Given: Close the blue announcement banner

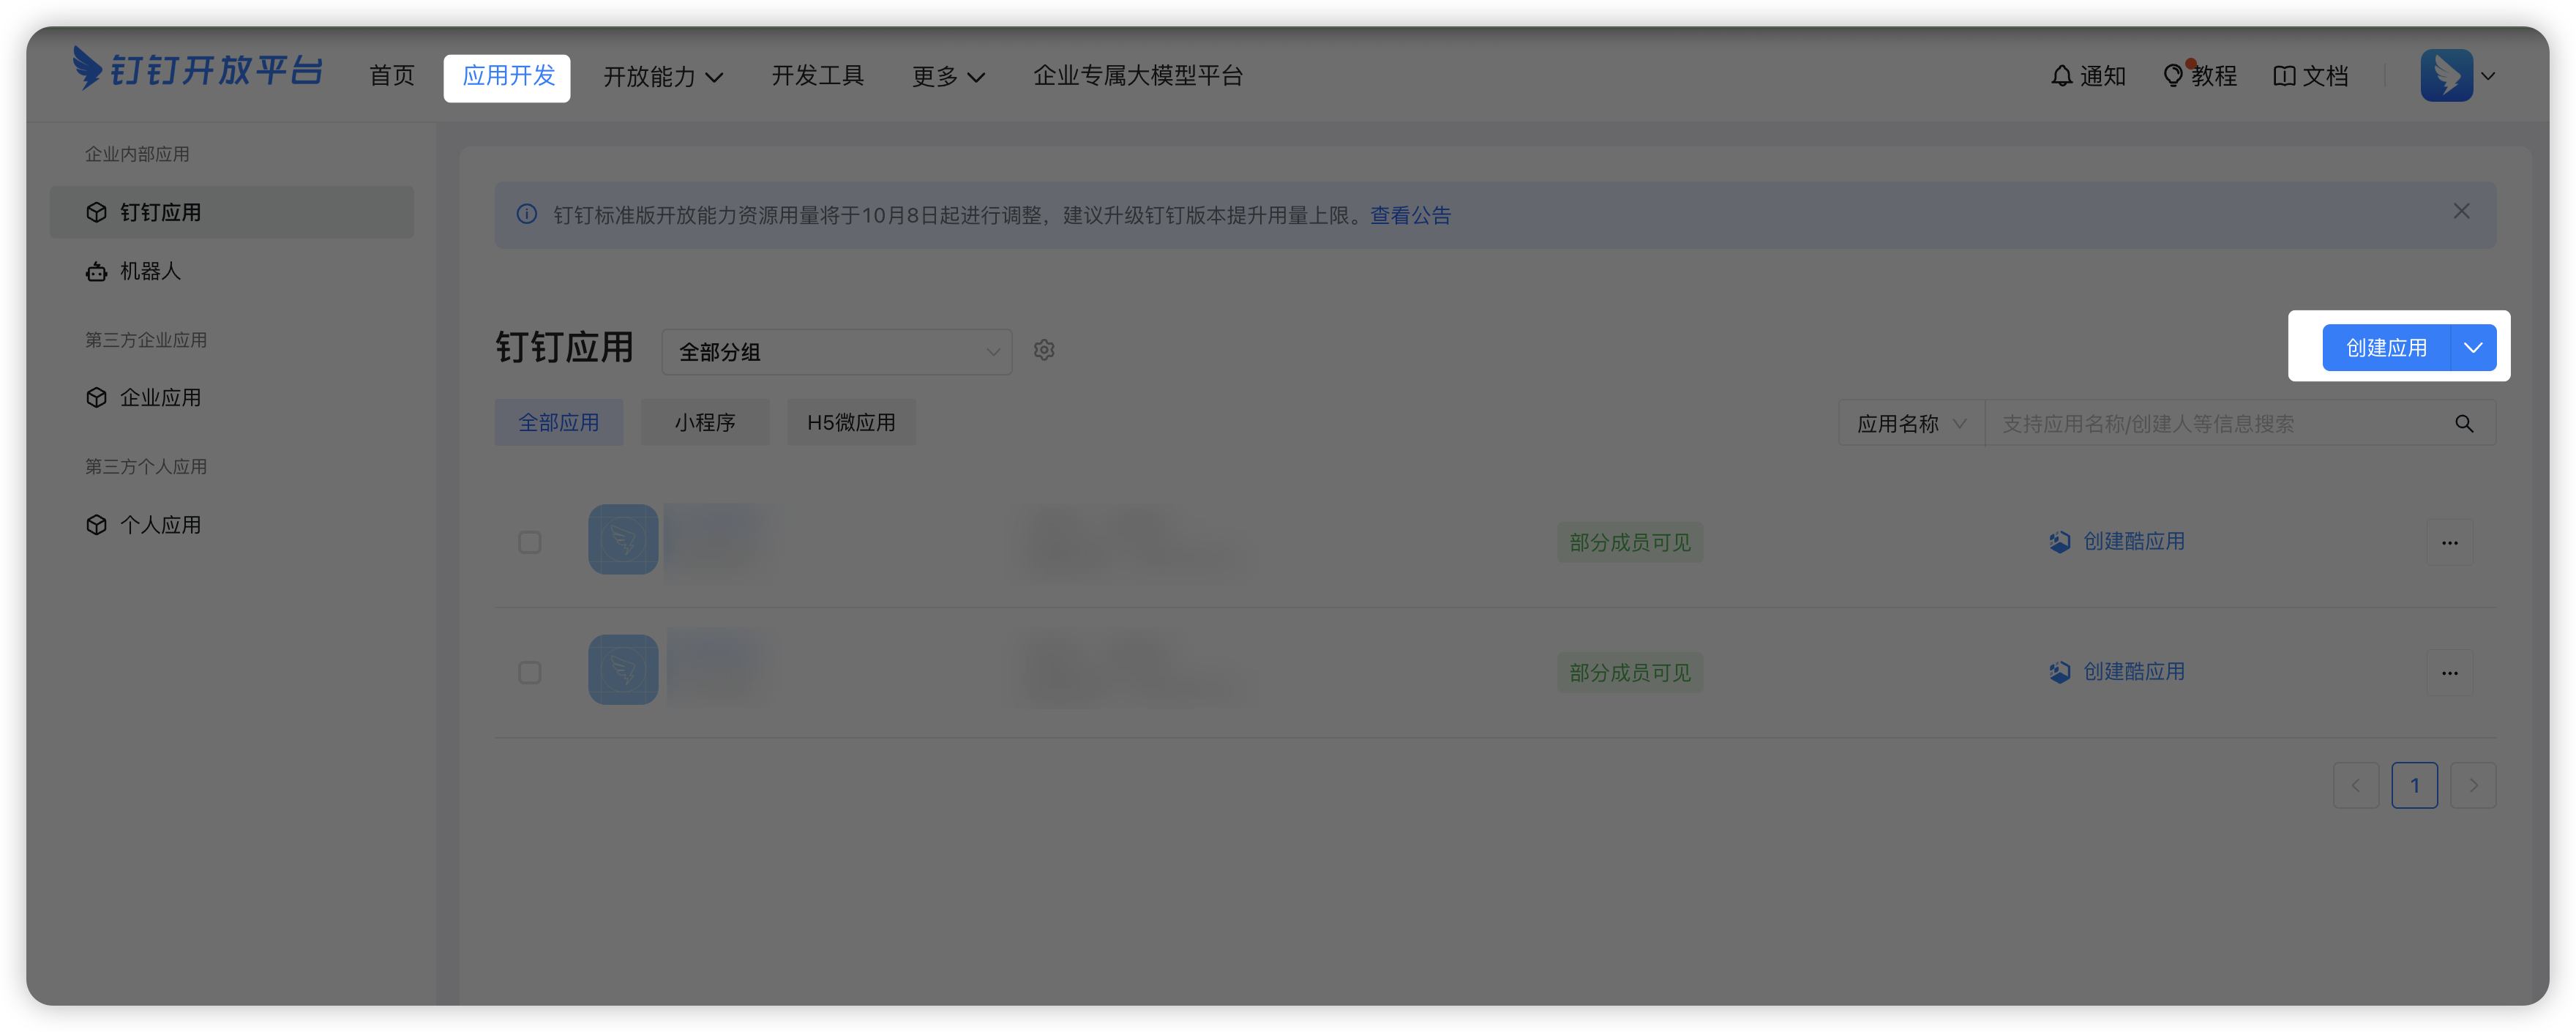Looking at the screenshot, I should [2461, 211].
